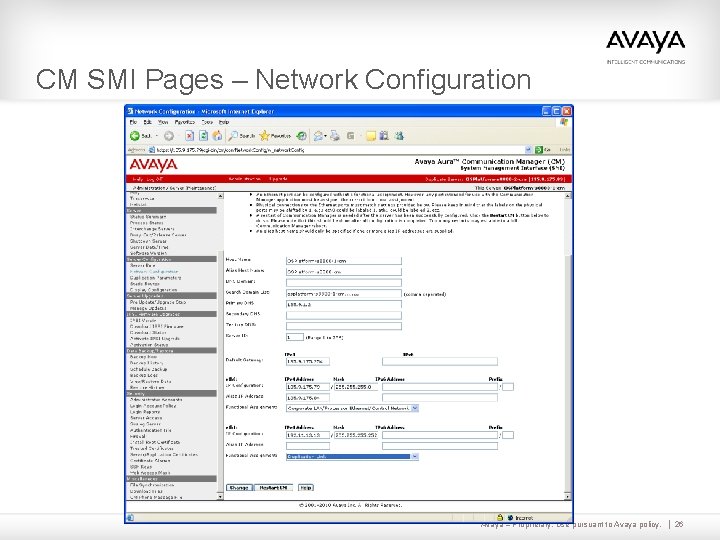Click the DNS Domain input field
The height and width of the screenshot is (540, 720).
point(343,283)
